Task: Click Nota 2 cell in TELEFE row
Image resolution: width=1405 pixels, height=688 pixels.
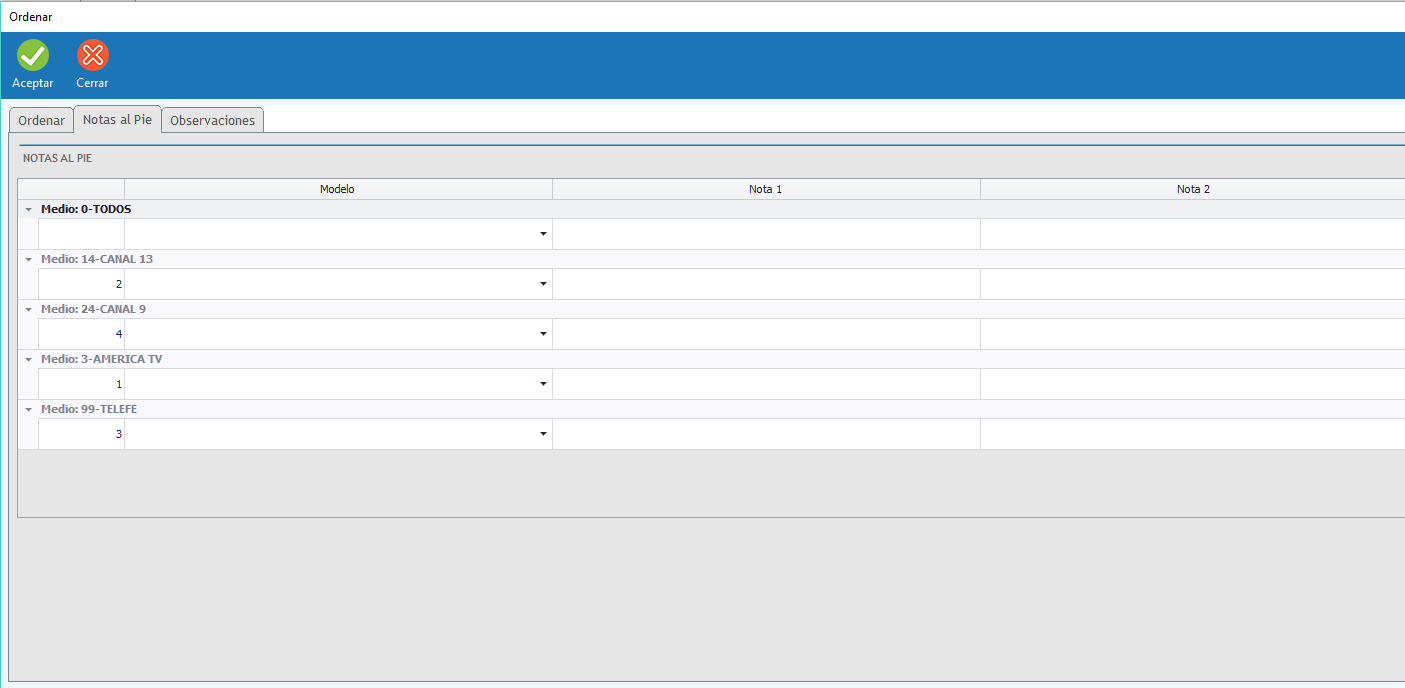Action: pyautogui.click(x=1192, y=434)
